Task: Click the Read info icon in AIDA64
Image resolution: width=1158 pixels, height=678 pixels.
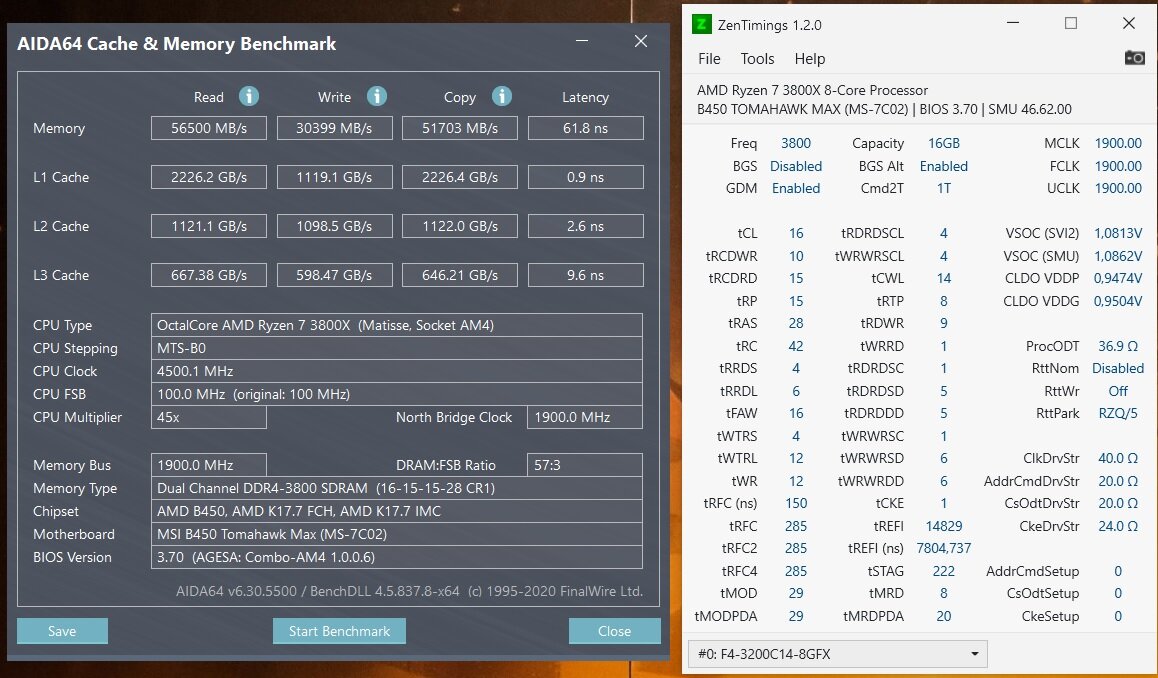Action: (249, 96)
